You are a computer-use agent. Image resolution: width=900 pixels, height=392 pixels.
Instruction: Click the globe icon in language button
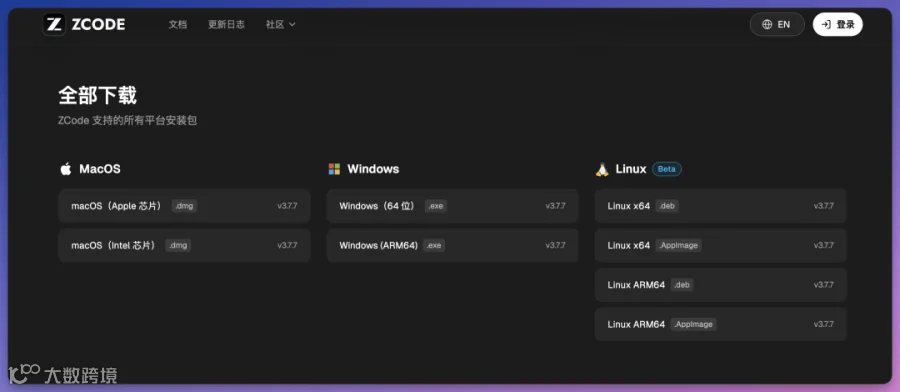767,25
